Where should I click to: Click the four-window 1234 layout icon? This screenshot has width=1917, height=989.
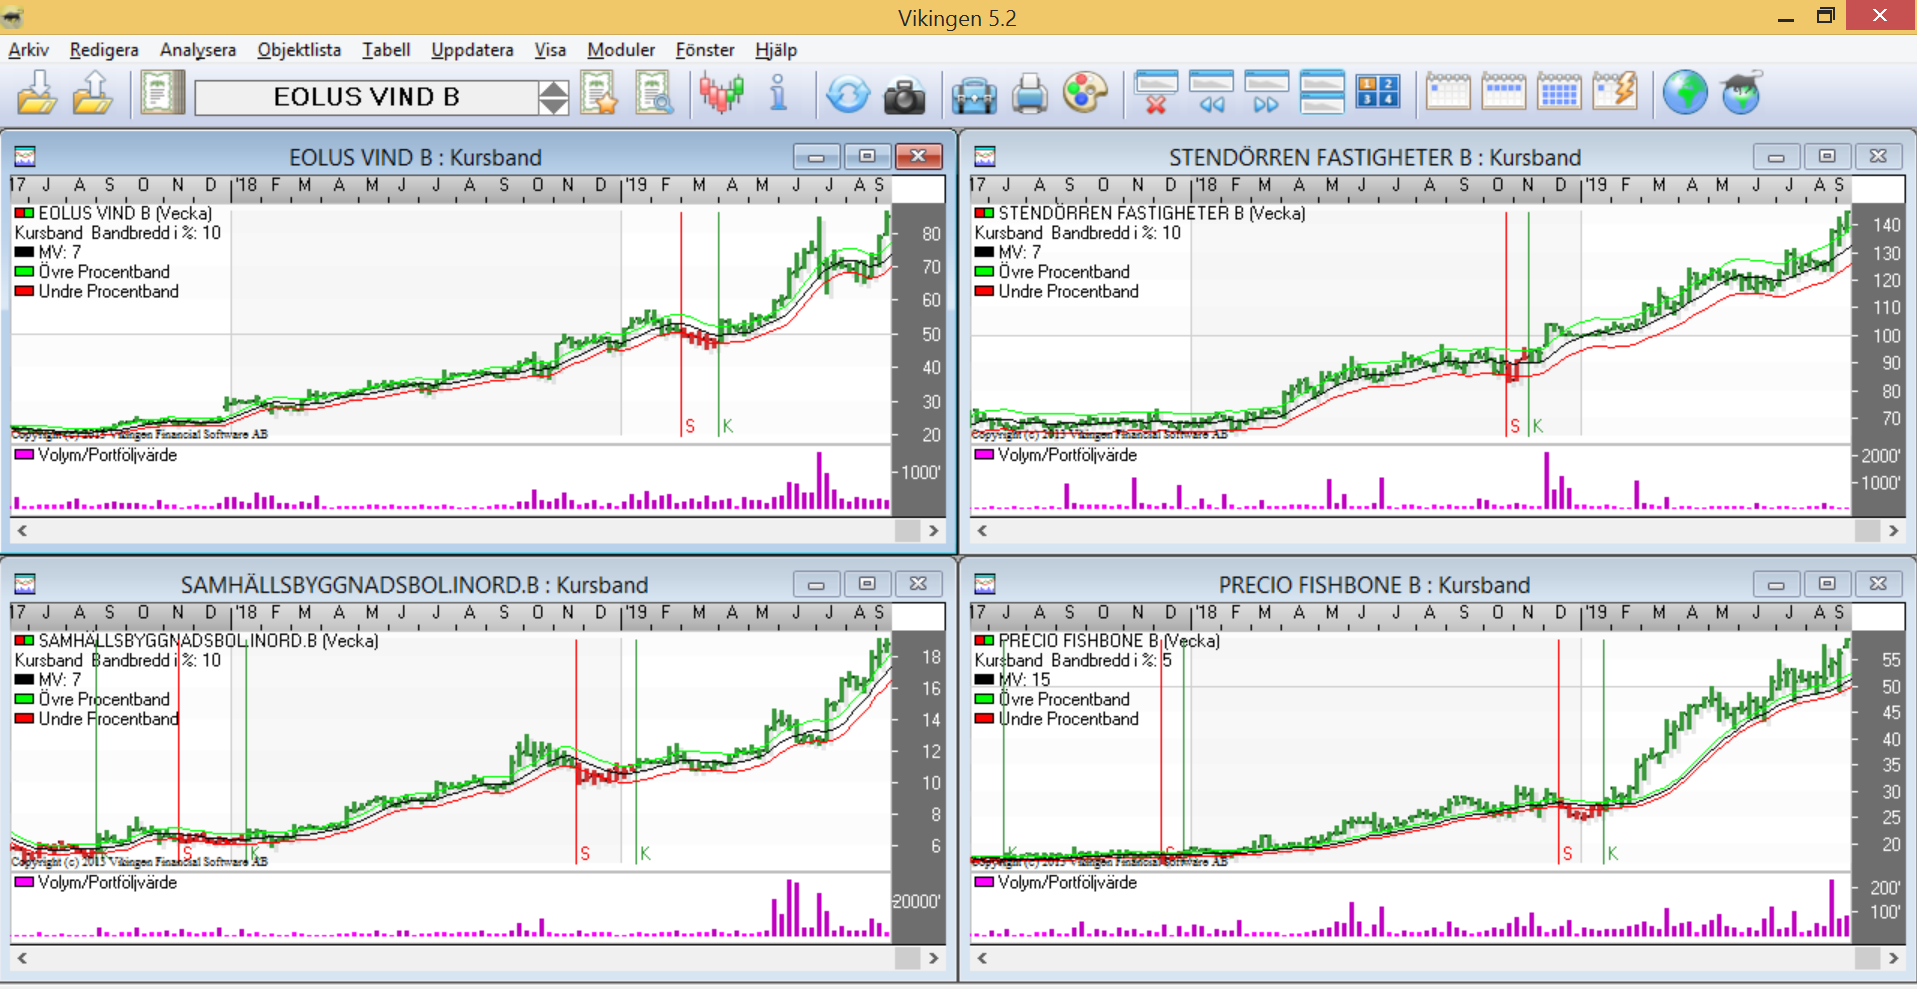[1377, 93]
